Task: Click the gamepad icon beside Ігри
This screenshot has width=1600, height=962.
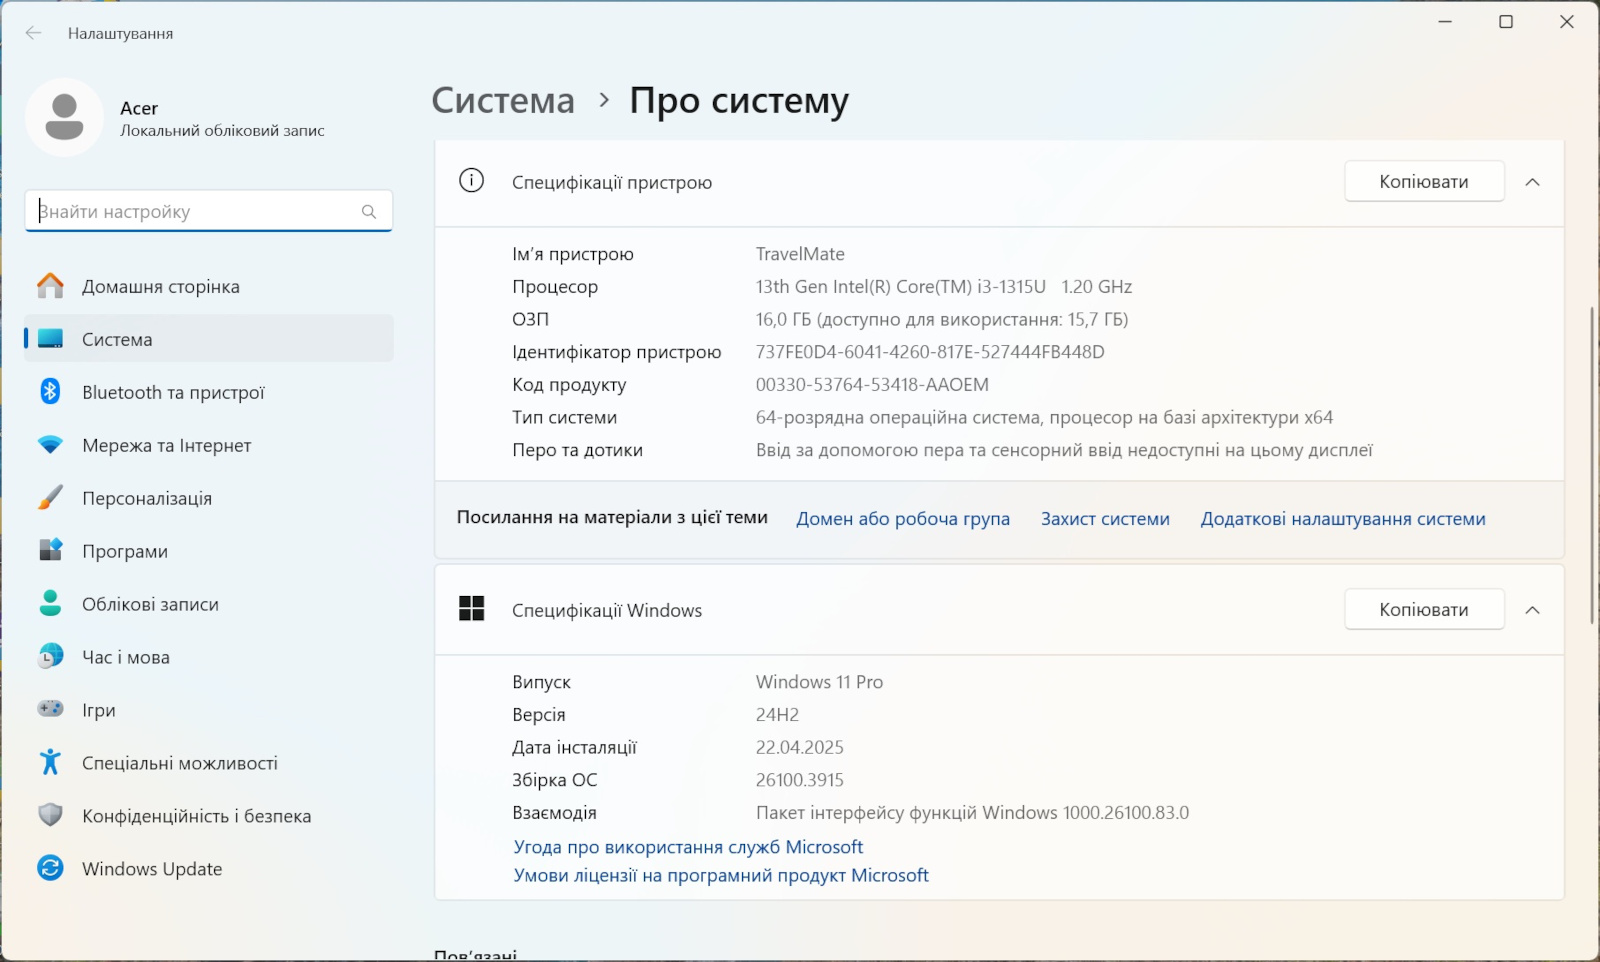Action: pos(50,709)
